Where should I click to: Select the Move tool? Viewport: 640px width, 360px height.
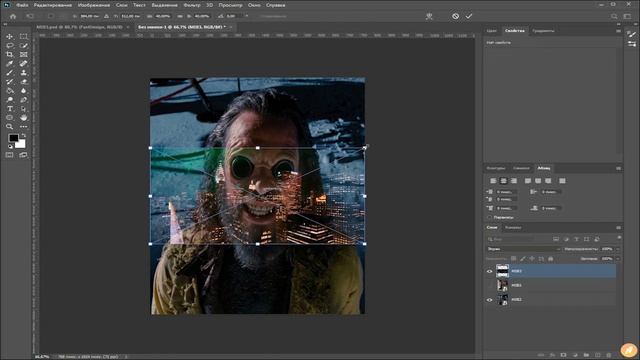(x=9, y=37)
